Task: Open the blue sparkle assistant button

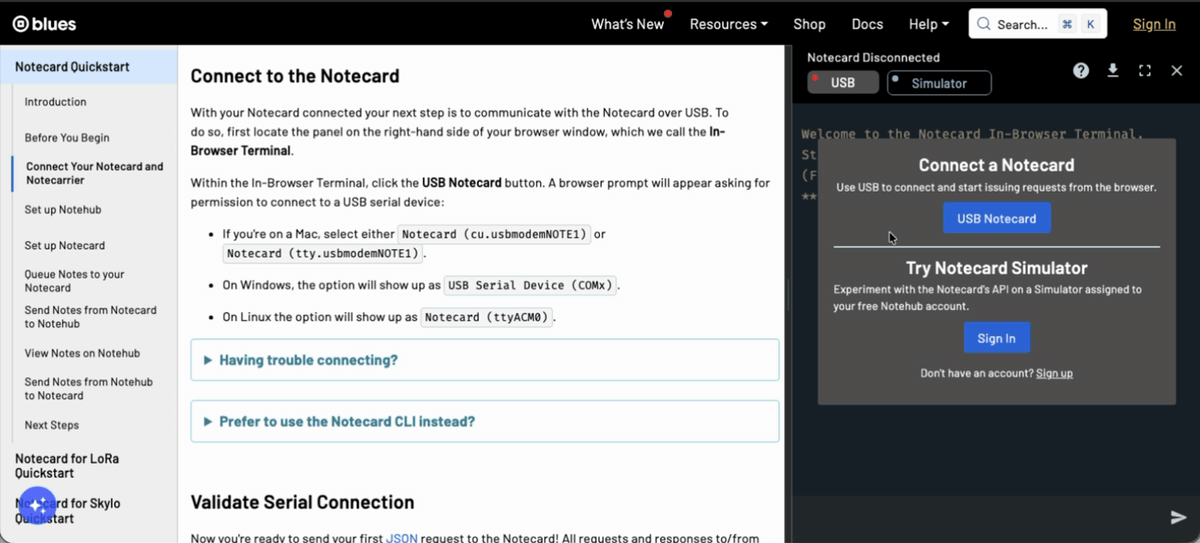Action: [37, 506]
